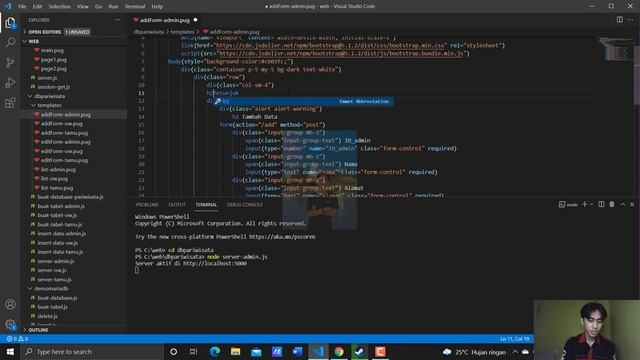The height and width of the screenshot is (360, 640).
Task: Open File Explorer from taskbar
Action: (x=236, y=351)
